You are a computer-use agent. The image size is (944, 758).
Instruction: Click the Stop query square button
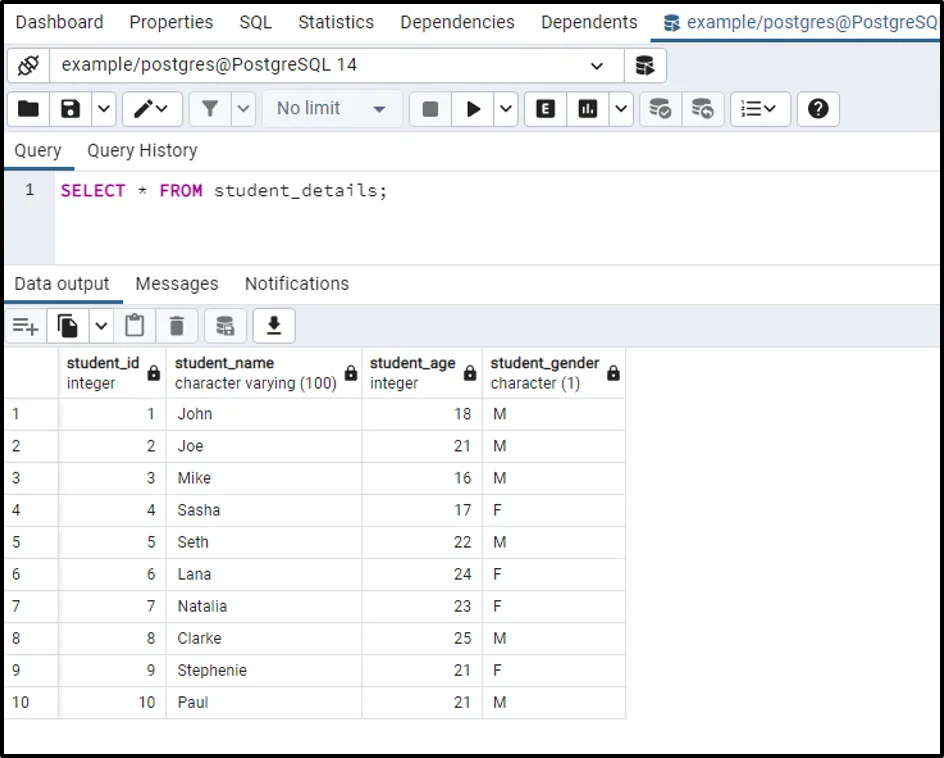pyautogui.click(x=430, y=109)
